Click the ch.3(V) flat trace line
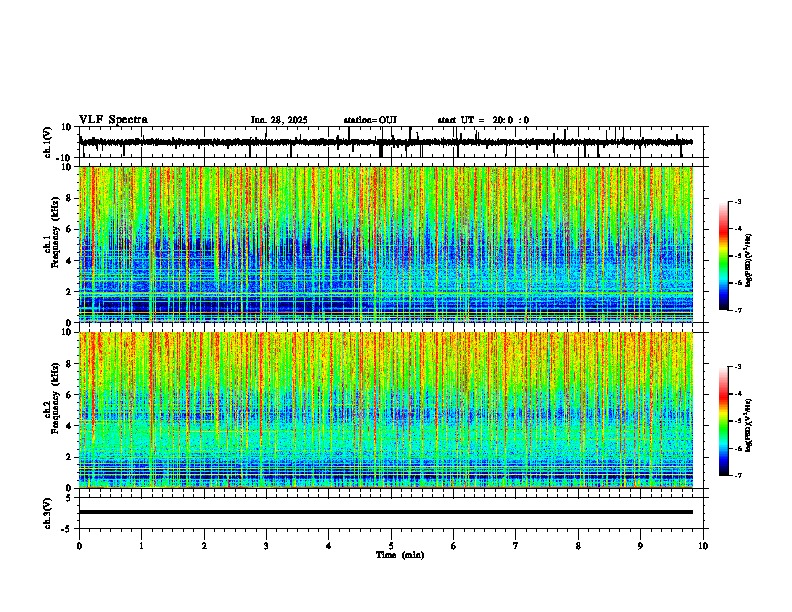 (x=386, y=512)
